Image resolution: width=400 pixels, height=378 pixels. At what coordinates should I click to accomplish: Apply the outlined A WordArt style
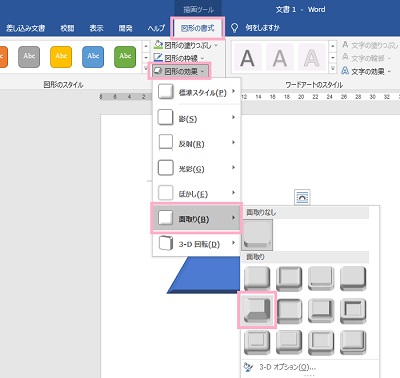pos(312,58)
